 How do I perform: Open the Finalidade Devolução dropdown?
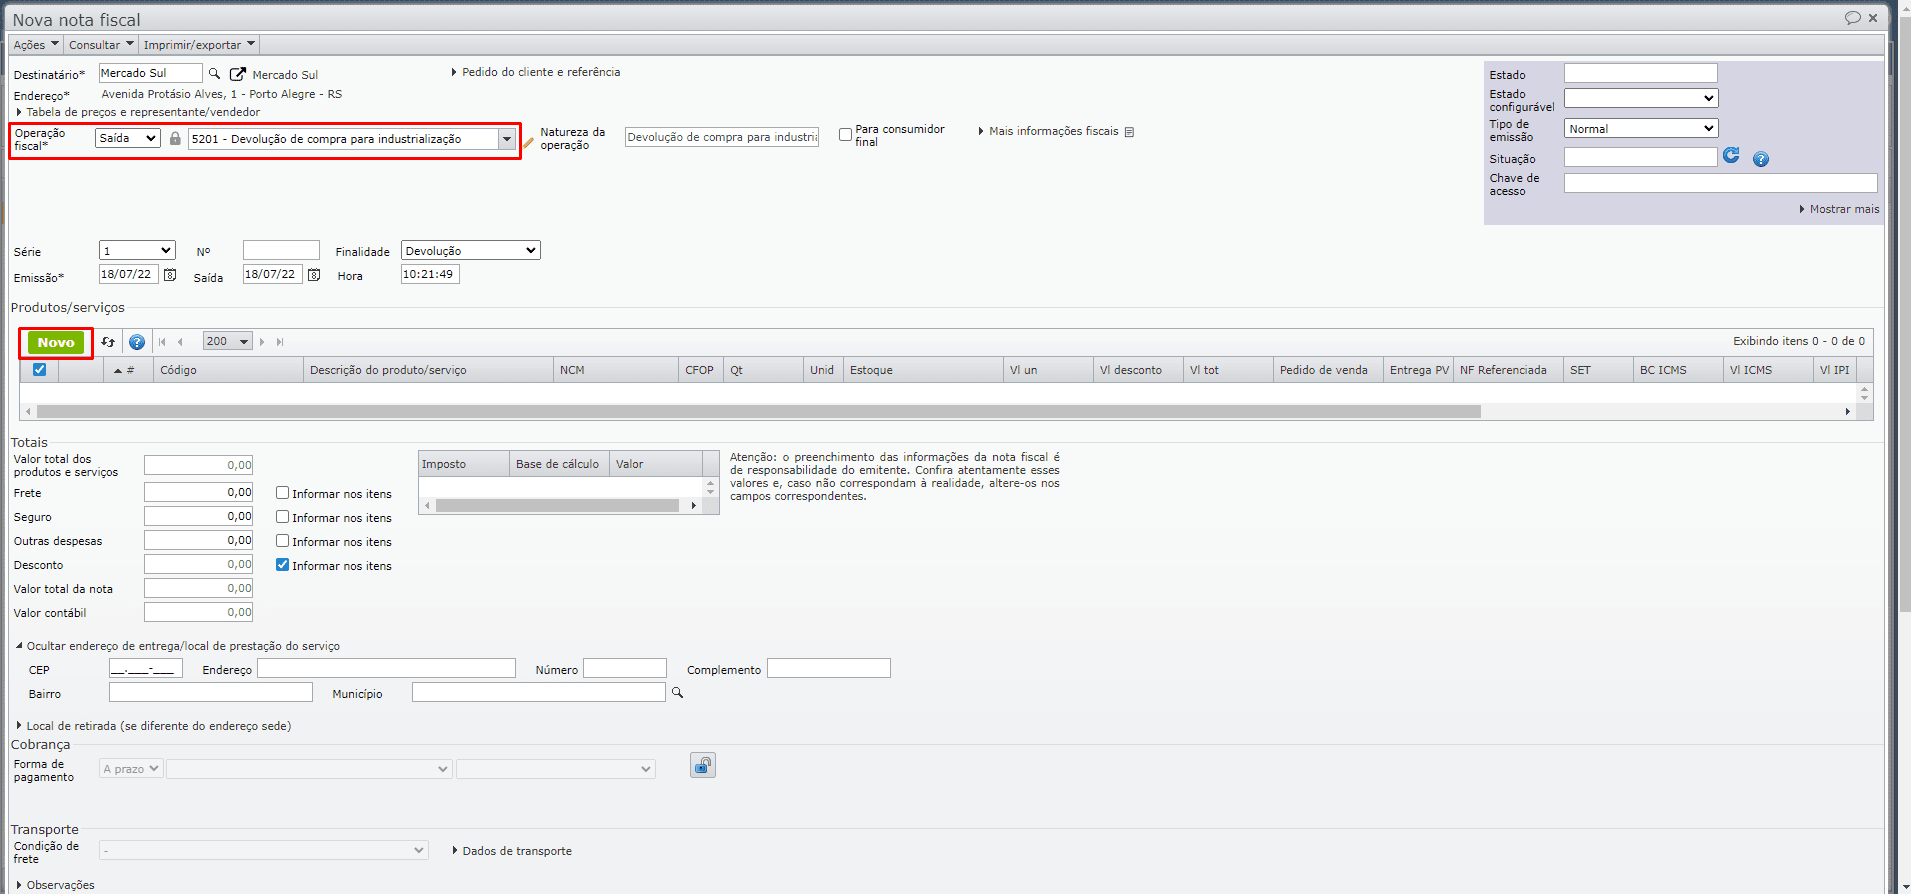(x=470, y=250)
